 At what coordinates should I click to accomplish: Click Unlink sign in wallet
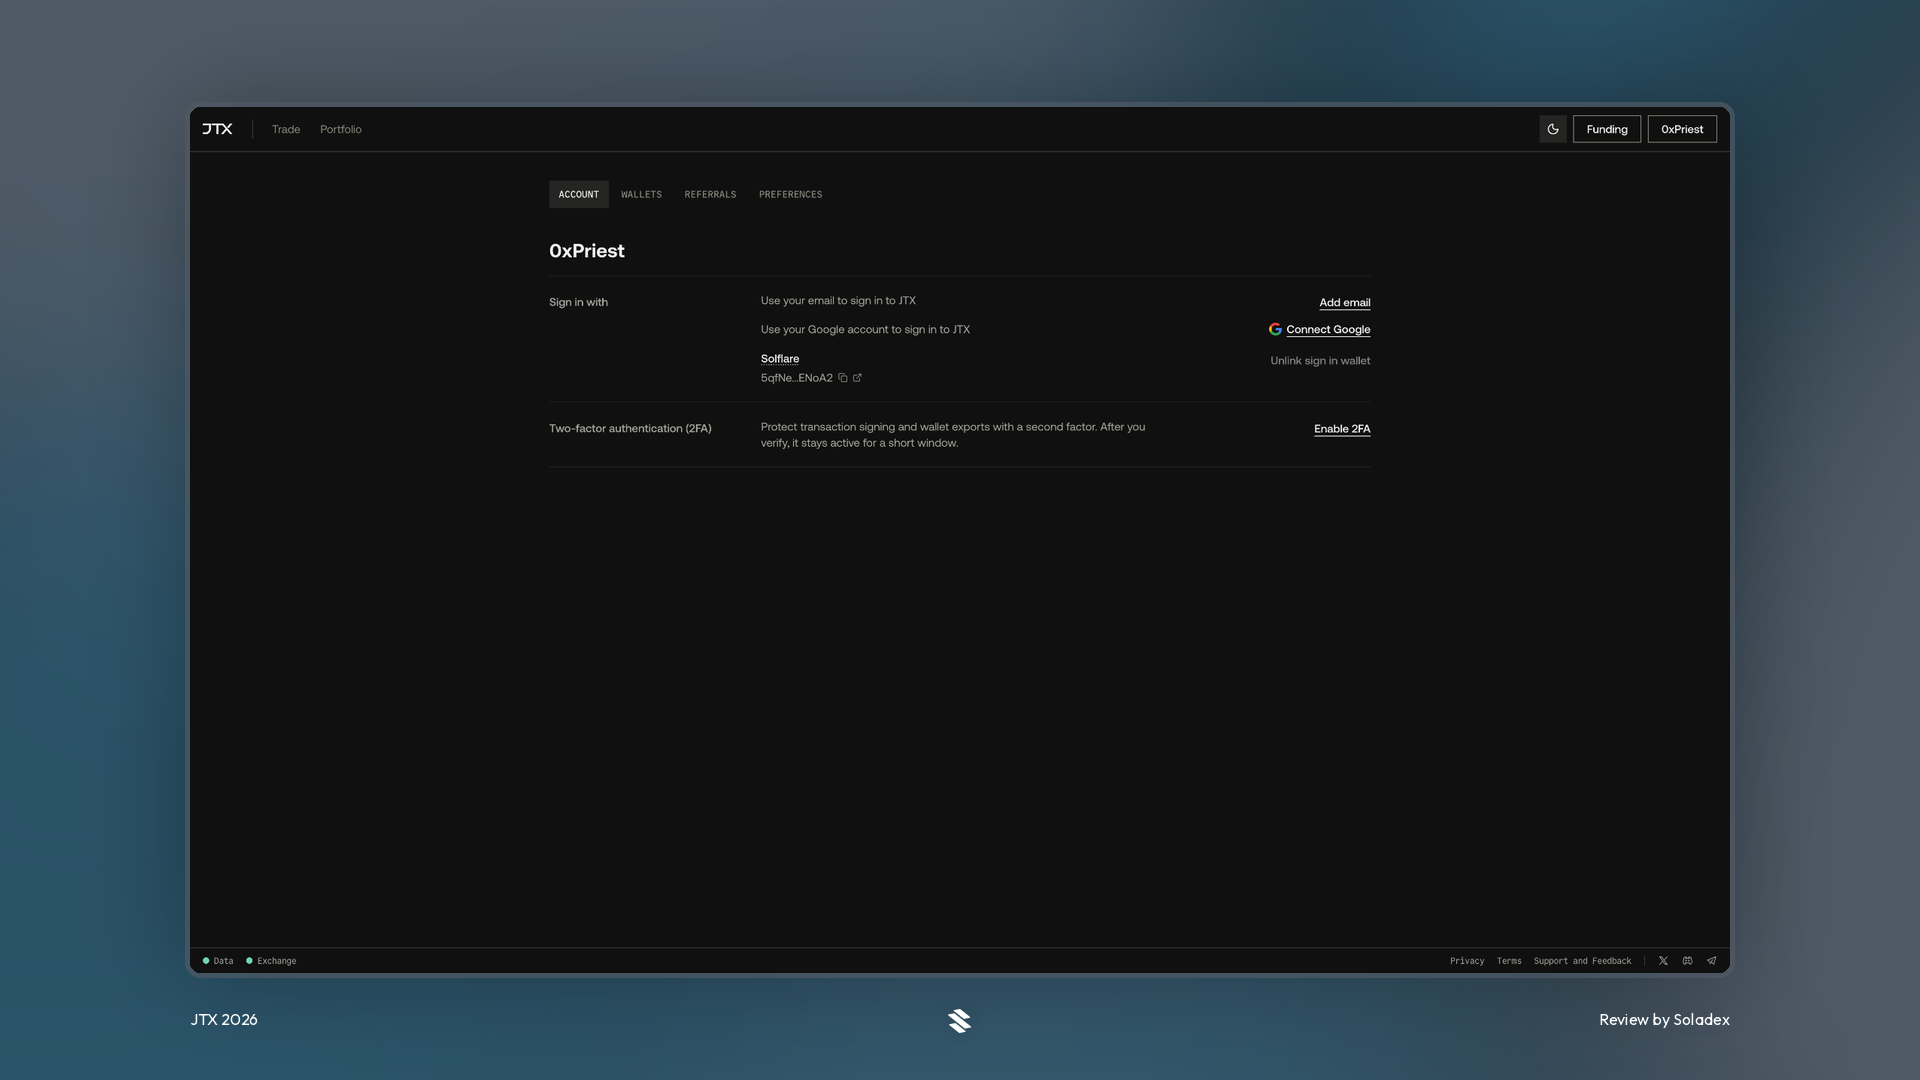[1320, 360]
